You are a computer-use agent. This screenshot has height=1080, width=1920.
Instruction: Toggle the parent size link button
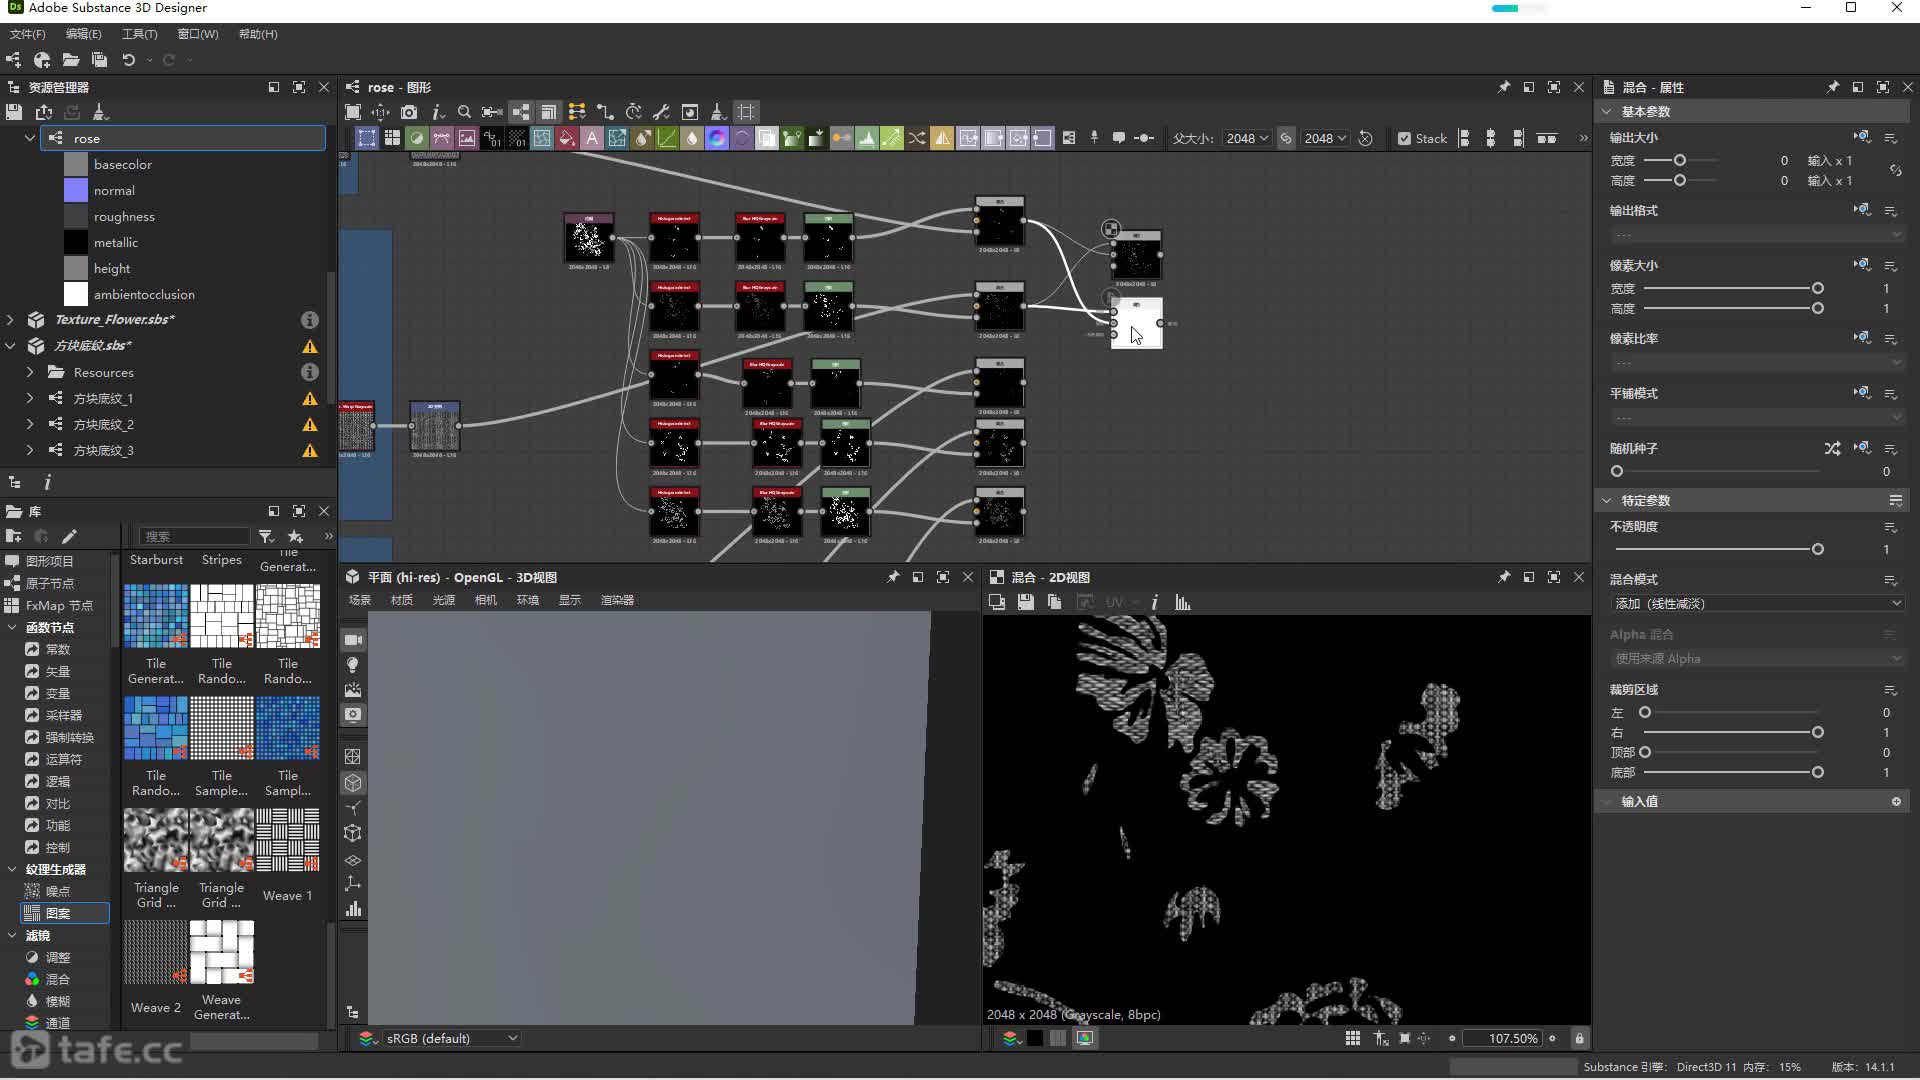[x=1286, y=138]
